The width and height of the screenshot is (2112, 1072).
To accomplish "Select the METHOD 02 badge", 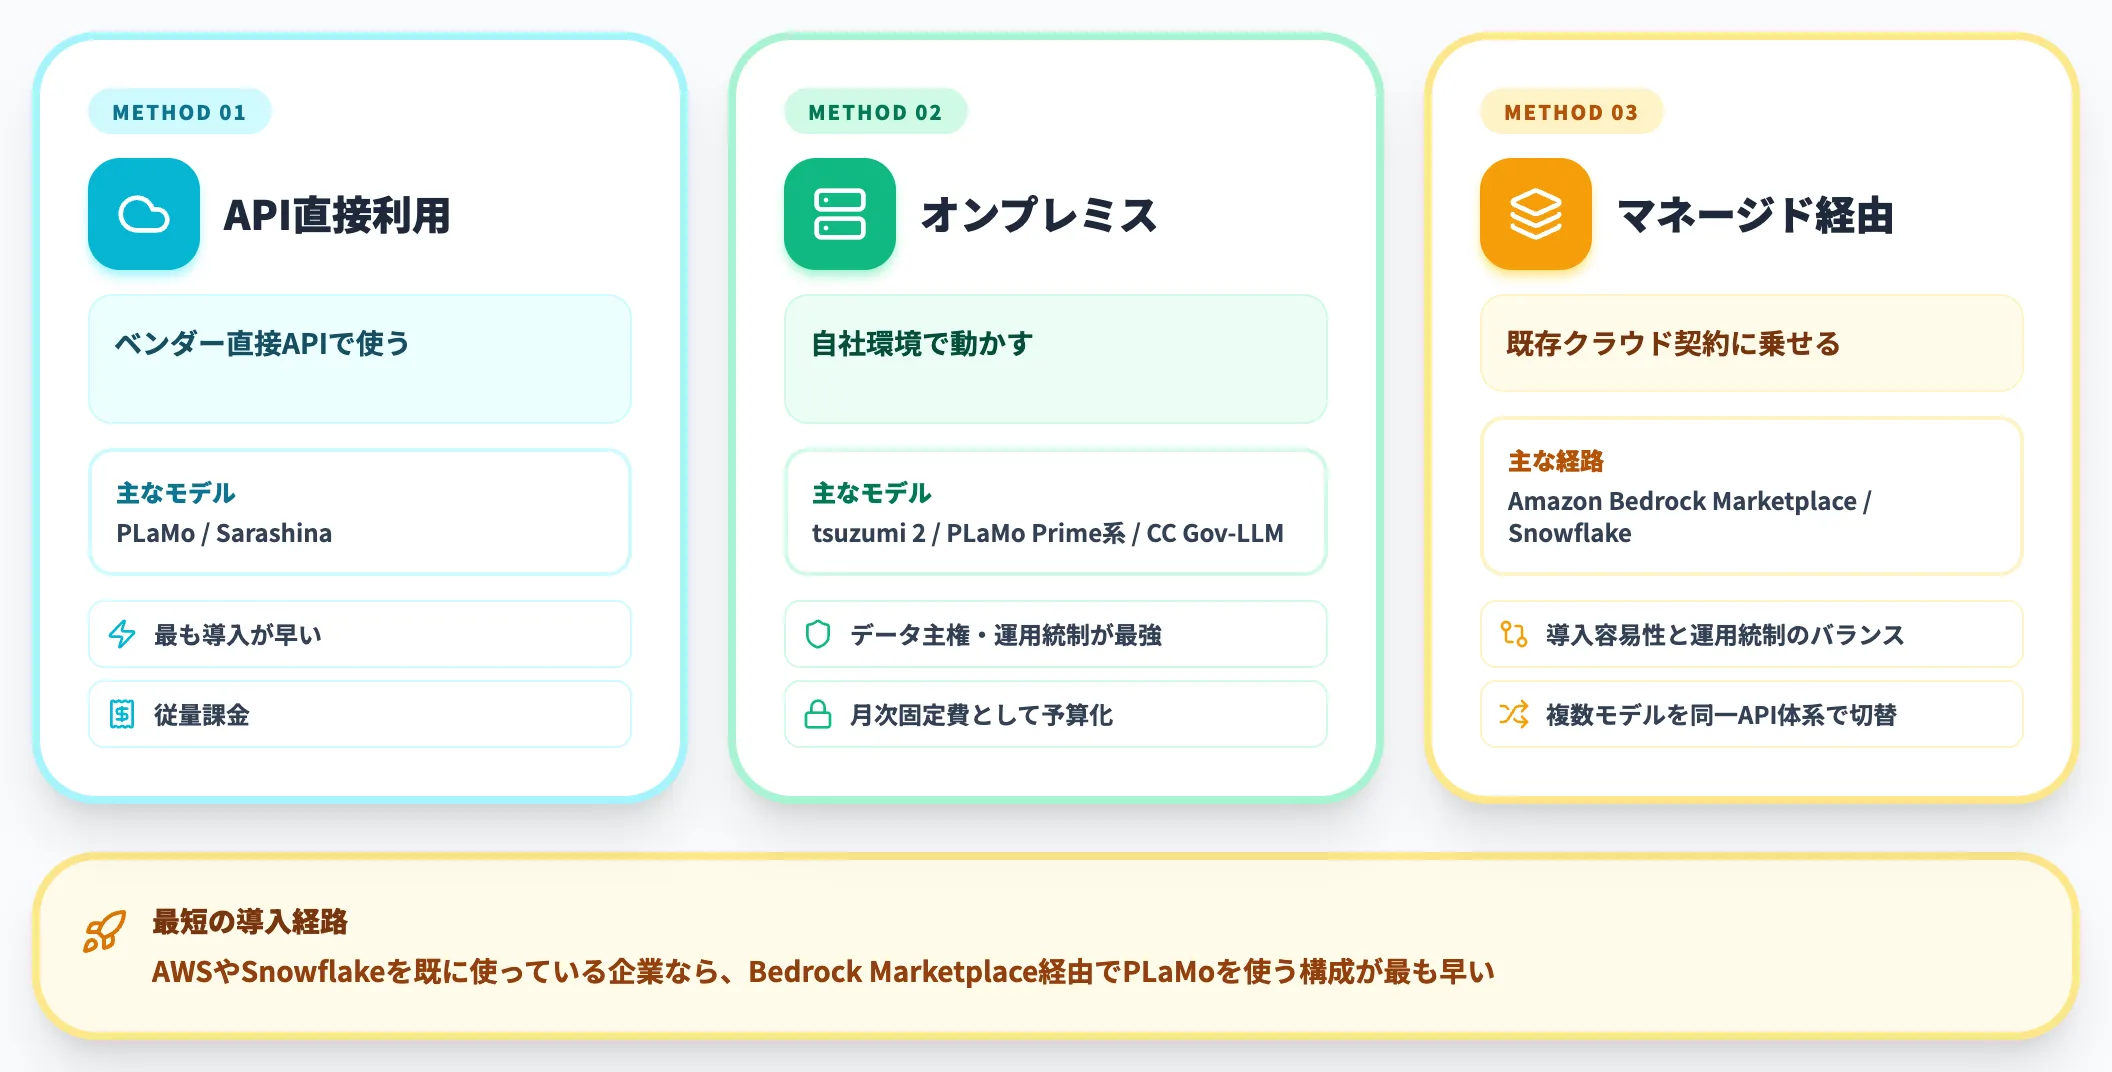I will pos(875,112).
